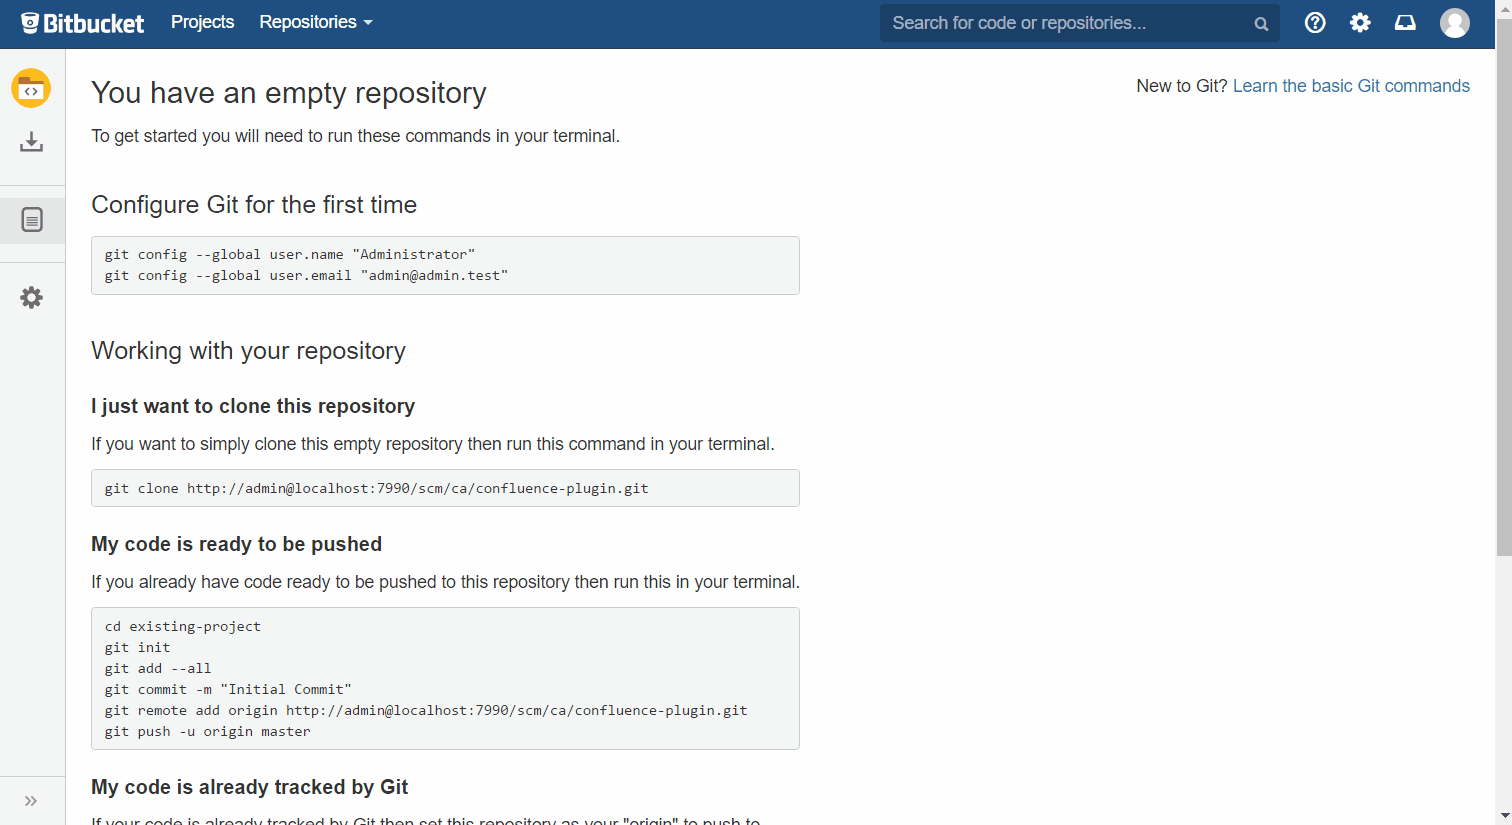1512x825 pixels.
Task: Open repository settings gear in sidebar
Action: pos(31,297)
